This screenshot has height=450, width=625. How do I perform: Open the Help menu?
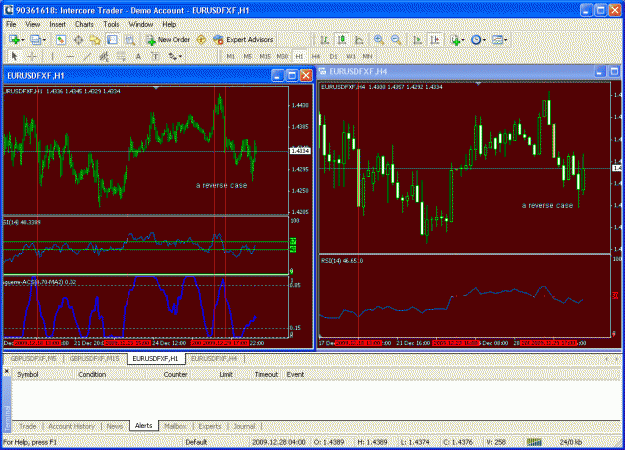169,24
